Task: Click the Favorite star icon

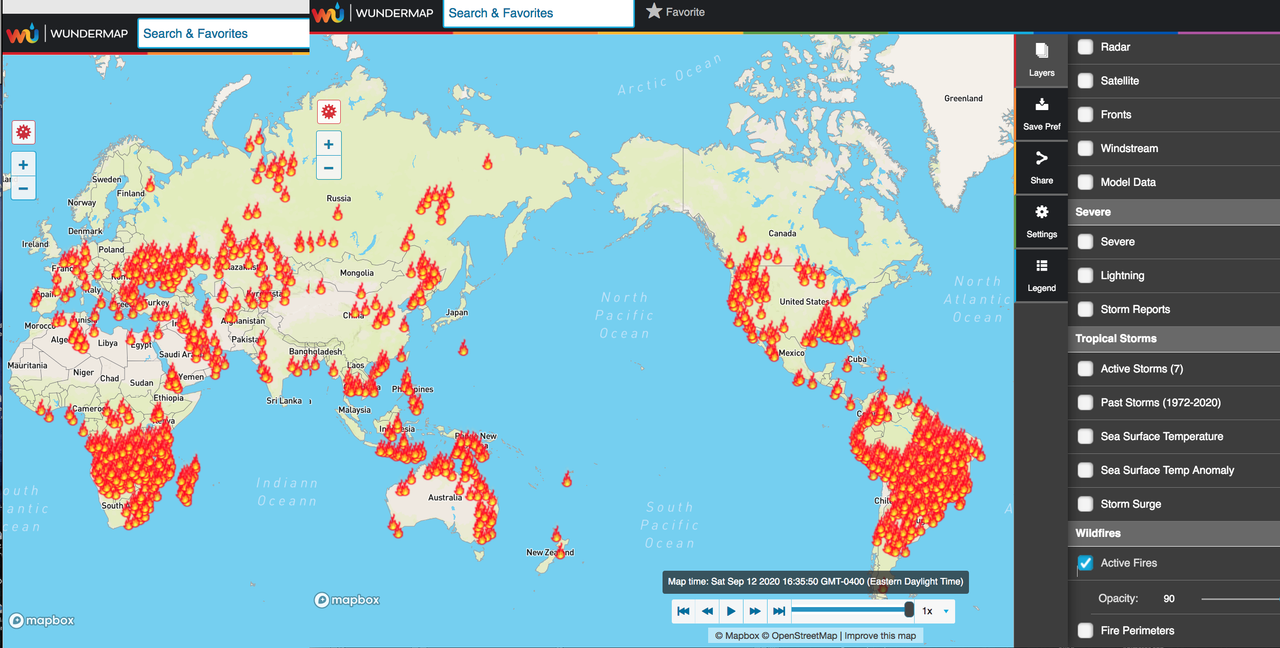Action: (x=654, y=12)
